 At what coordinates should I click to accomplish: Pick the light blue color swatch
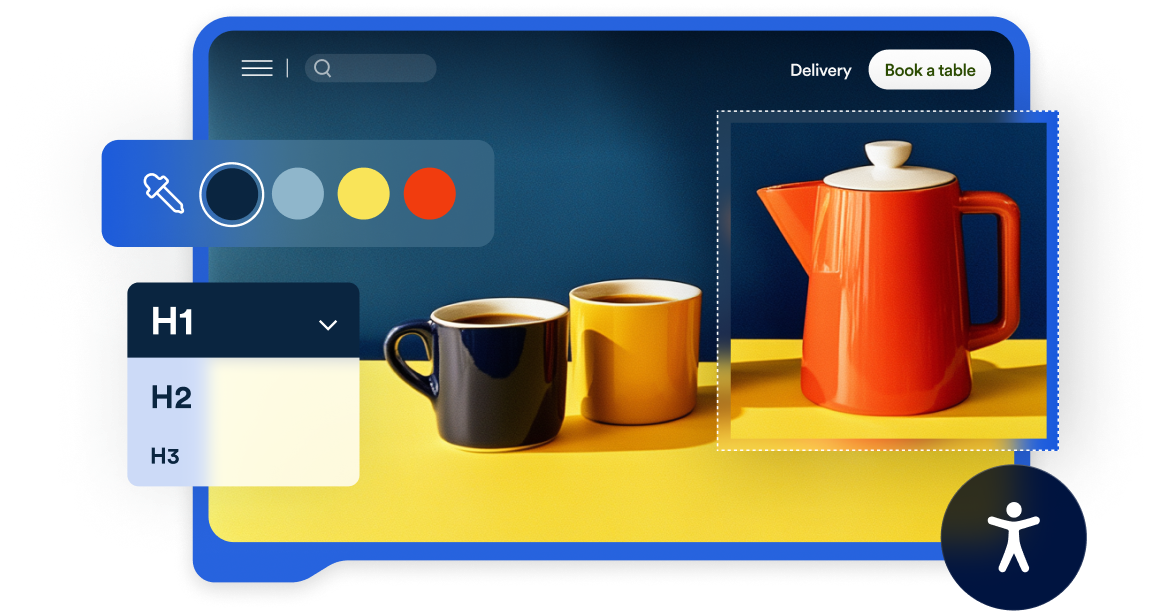[298, 193]
